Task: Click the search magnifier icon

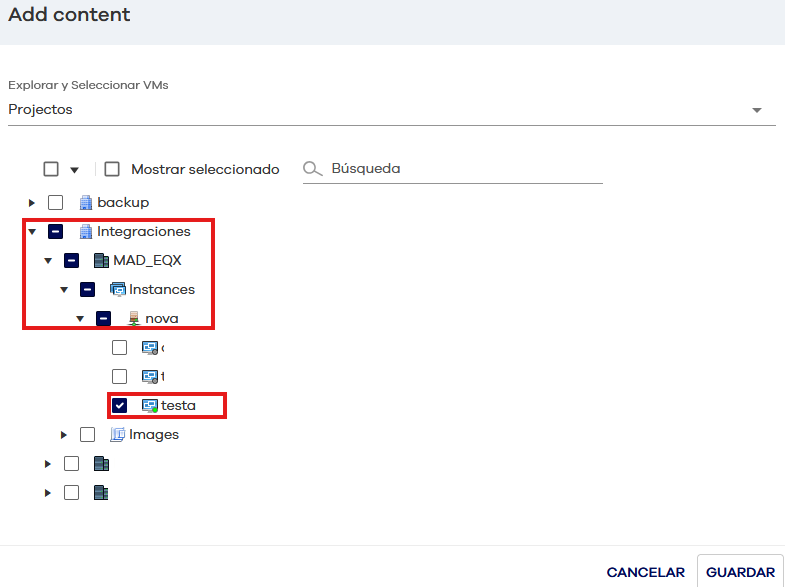Action: pyautogui.click(x=313, y=169)
